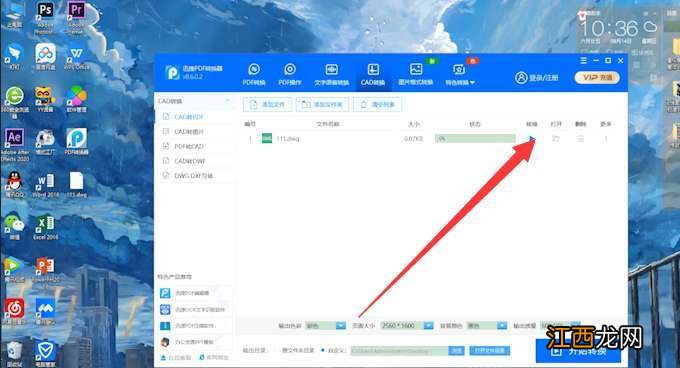Screen dimensions: 680x368
Task: Click the 0% progress bar for 111.dwg
Action: 475,139
